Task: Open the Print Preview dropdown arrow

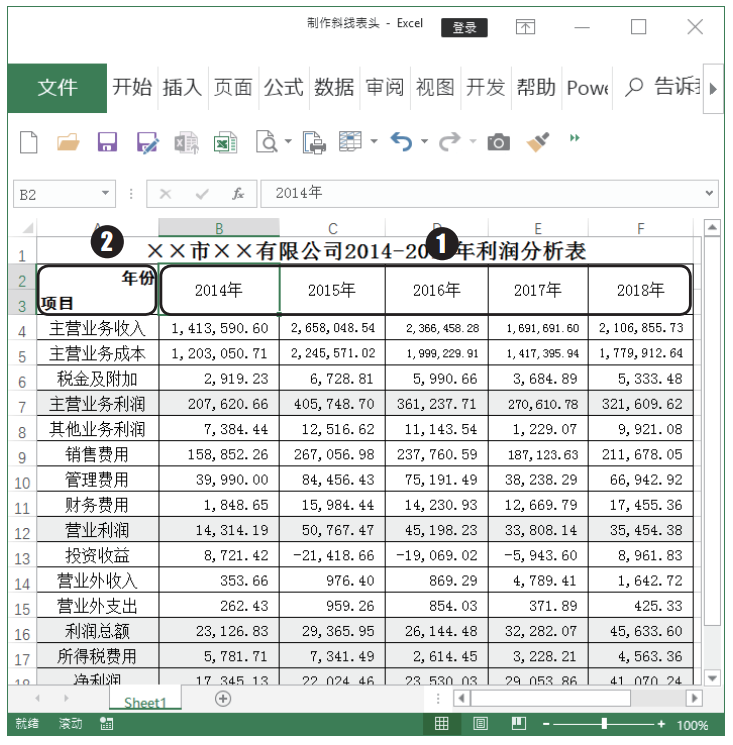Action: click(288, 141)
